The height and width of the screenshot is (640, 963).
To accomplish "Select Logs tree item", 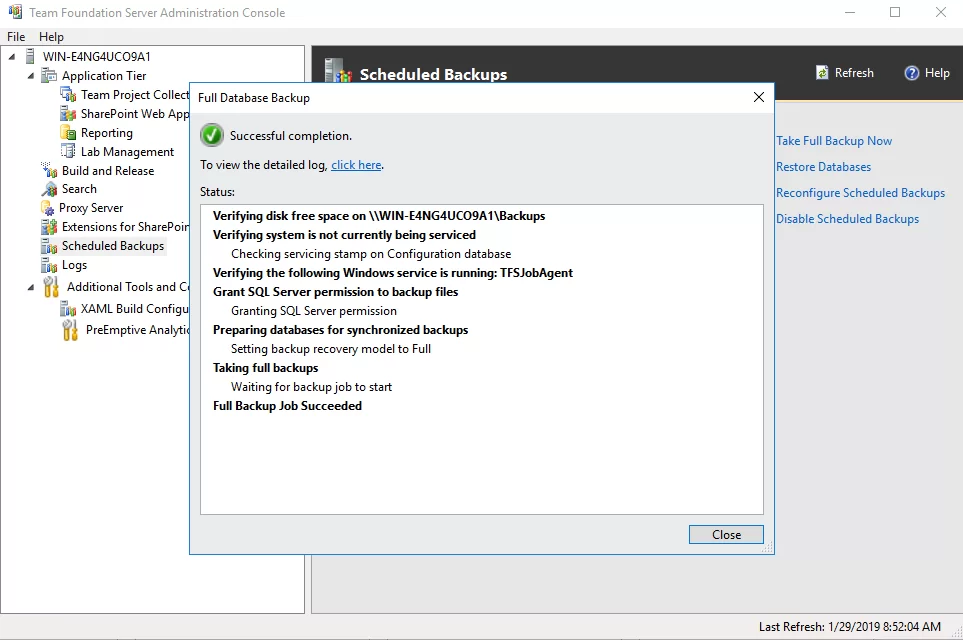I will (x=74, y=265).
